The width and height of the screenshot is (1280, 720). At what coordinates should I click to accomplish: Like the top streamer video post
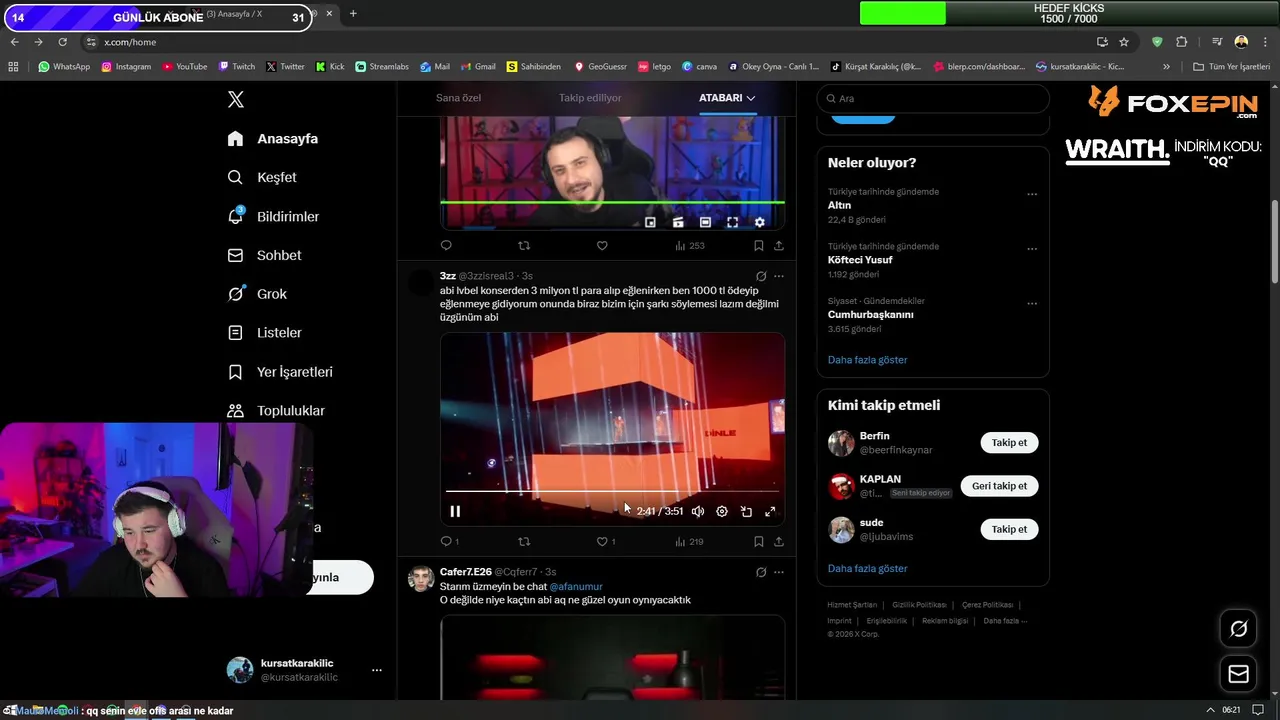pos(602,245)
